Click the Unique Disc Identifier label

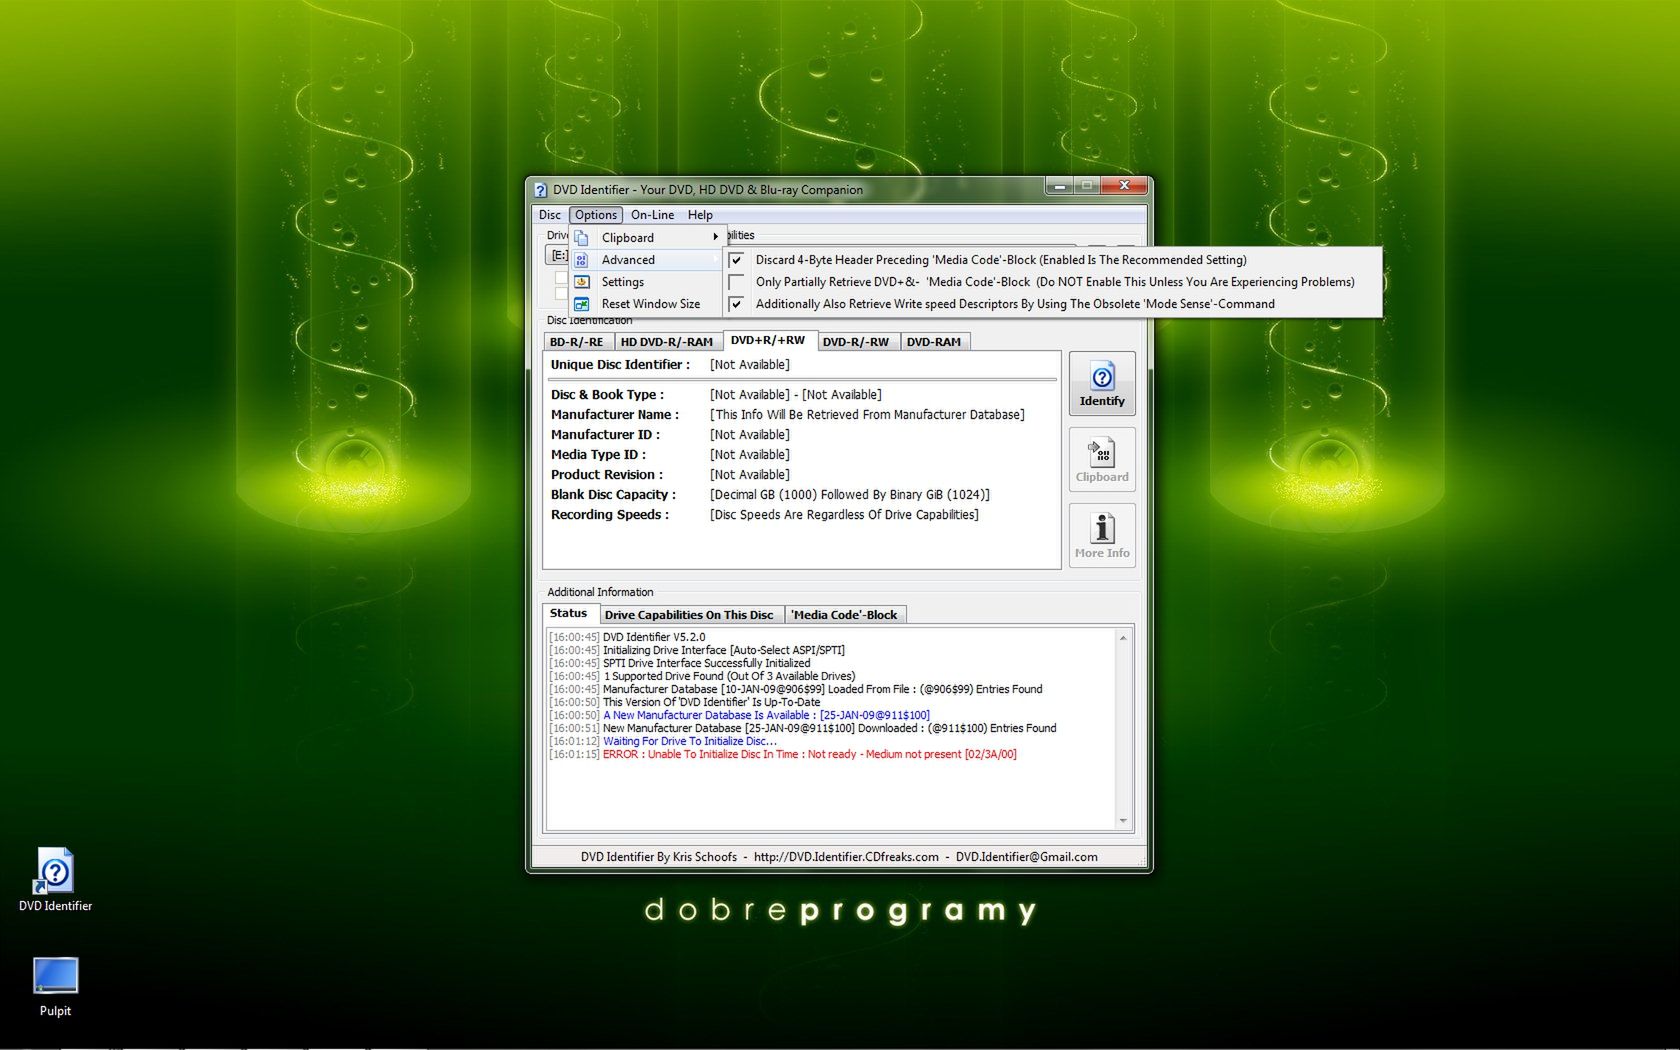(620, 365)
